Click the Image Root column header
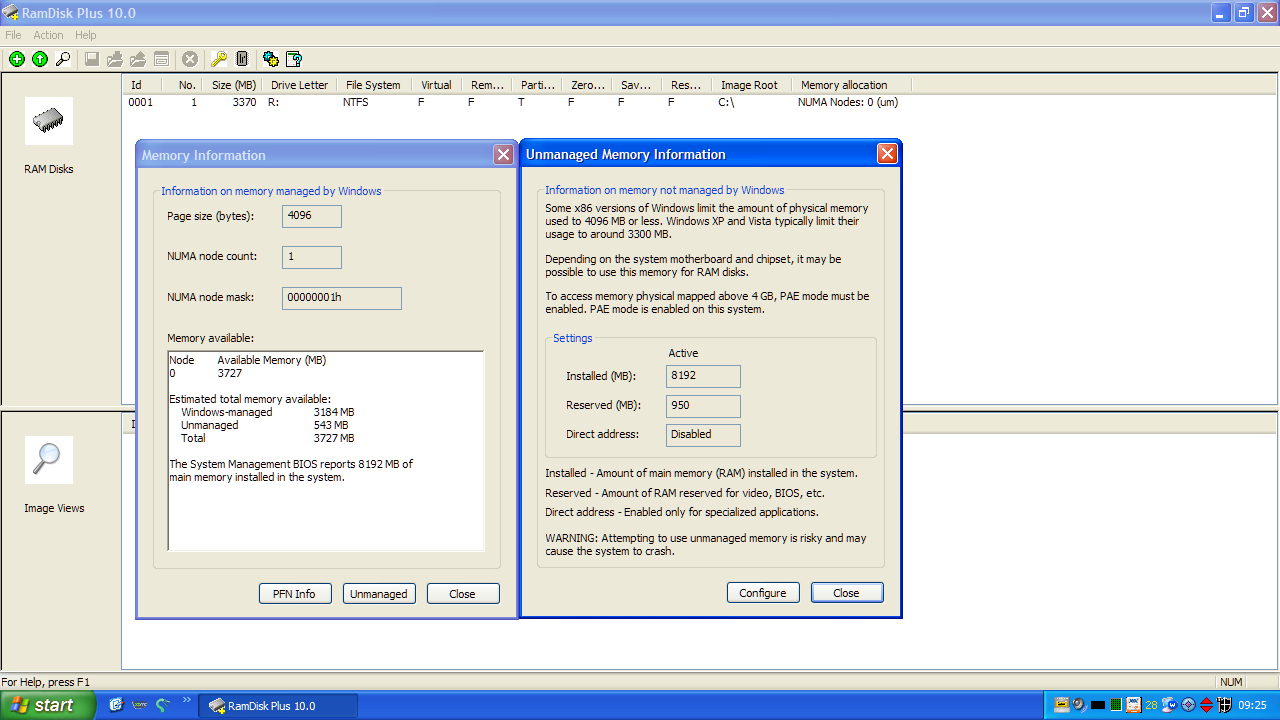Screen dimensions: 1280x720 752,85
